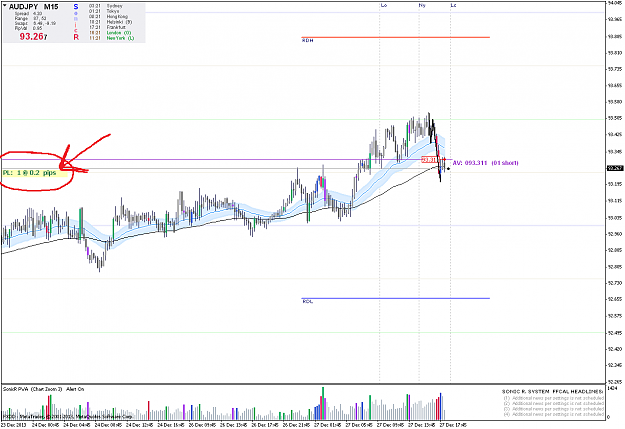Click the Spread value row
625x429 pixels.
tap(28, 14)
